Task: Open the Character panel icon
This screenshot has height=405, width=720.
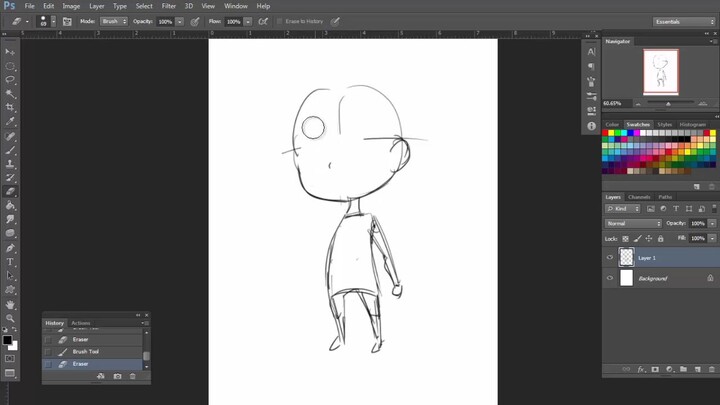Action: point(591,52)
